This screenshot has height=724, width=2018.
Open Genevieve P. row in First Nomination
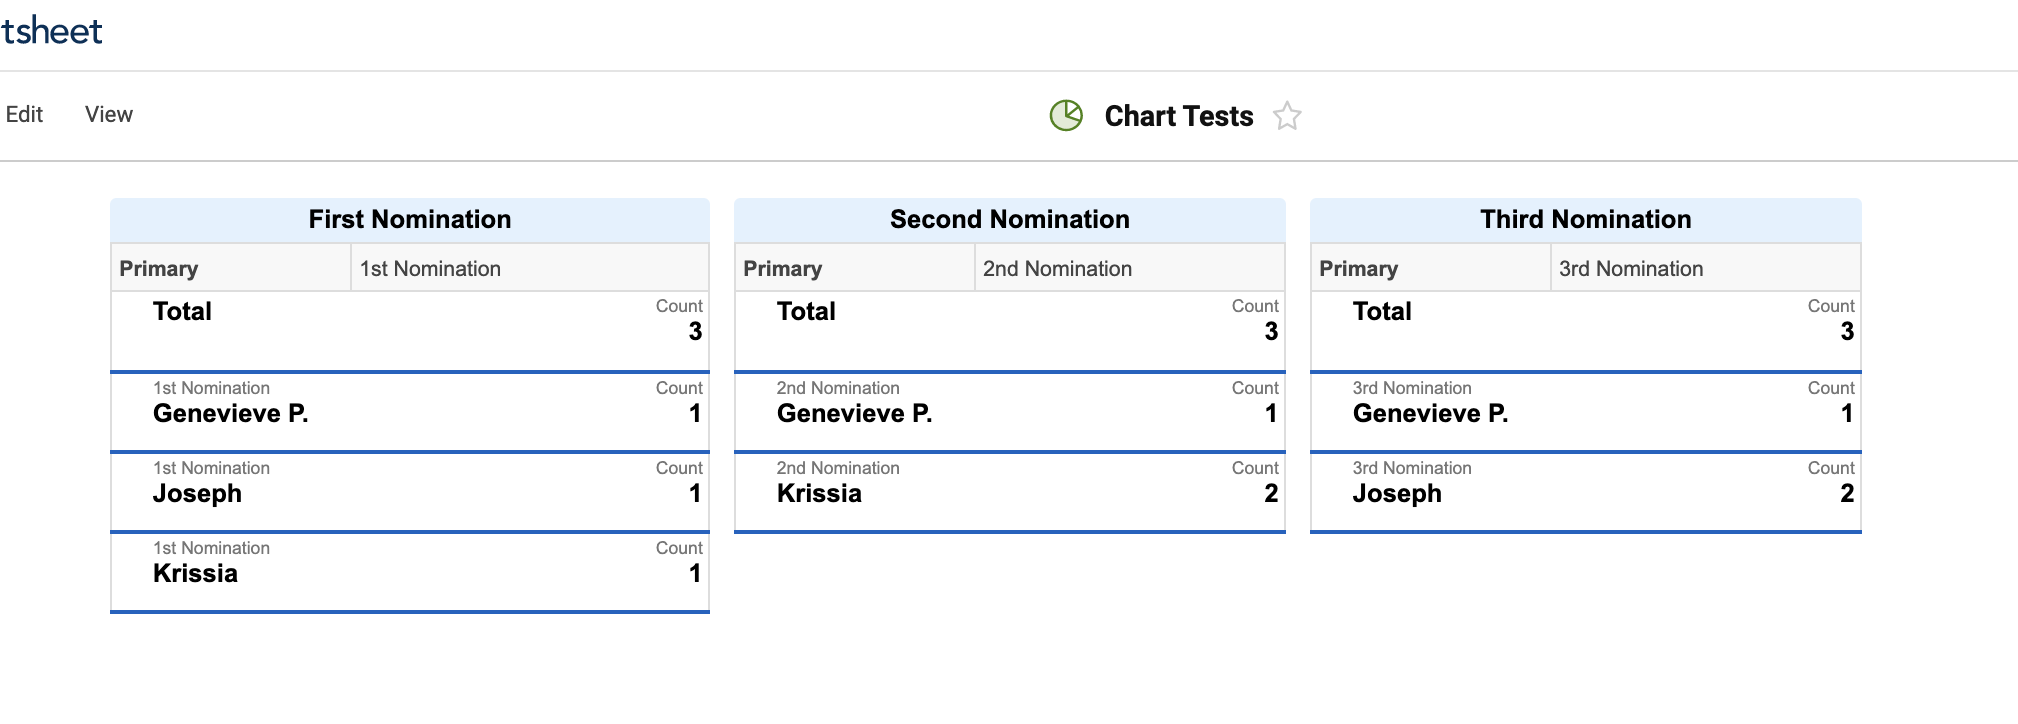pos(230,413)
